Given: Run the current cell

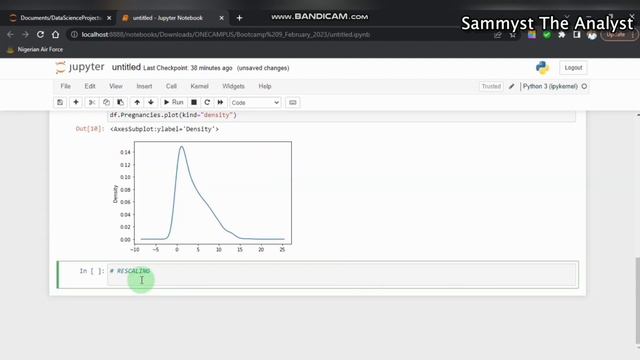Looking at the screenshot, I should coord(173,102).
